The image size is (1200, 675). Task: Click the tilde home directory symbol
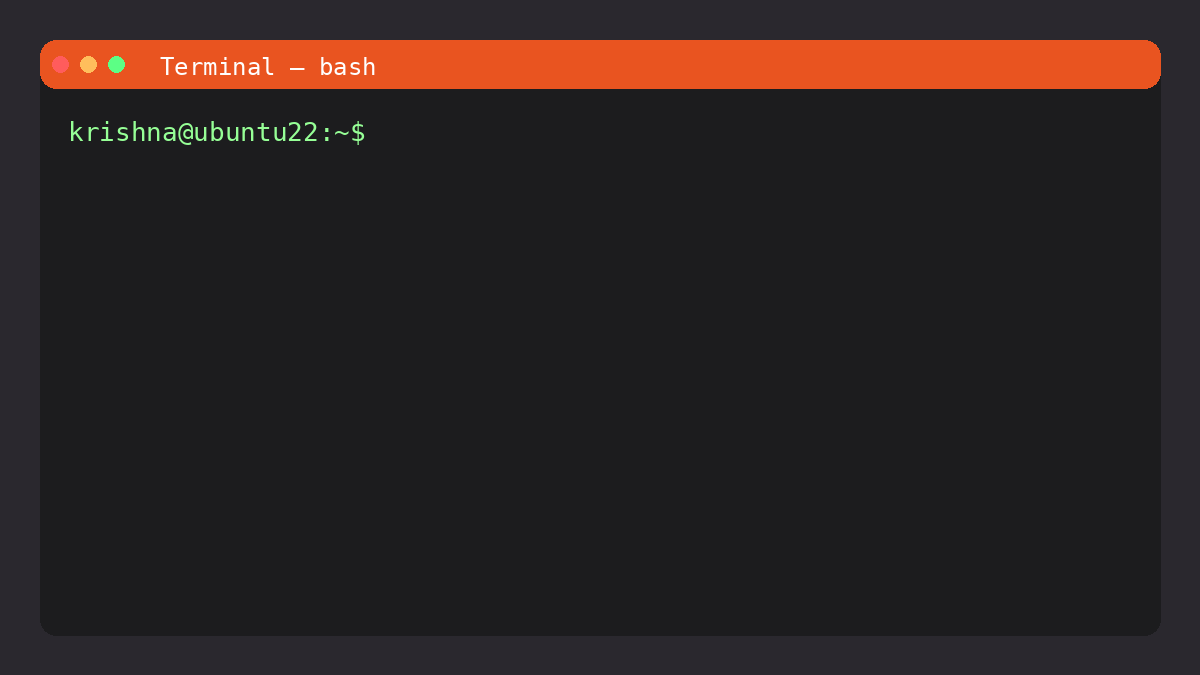click(x=341, y=132)
